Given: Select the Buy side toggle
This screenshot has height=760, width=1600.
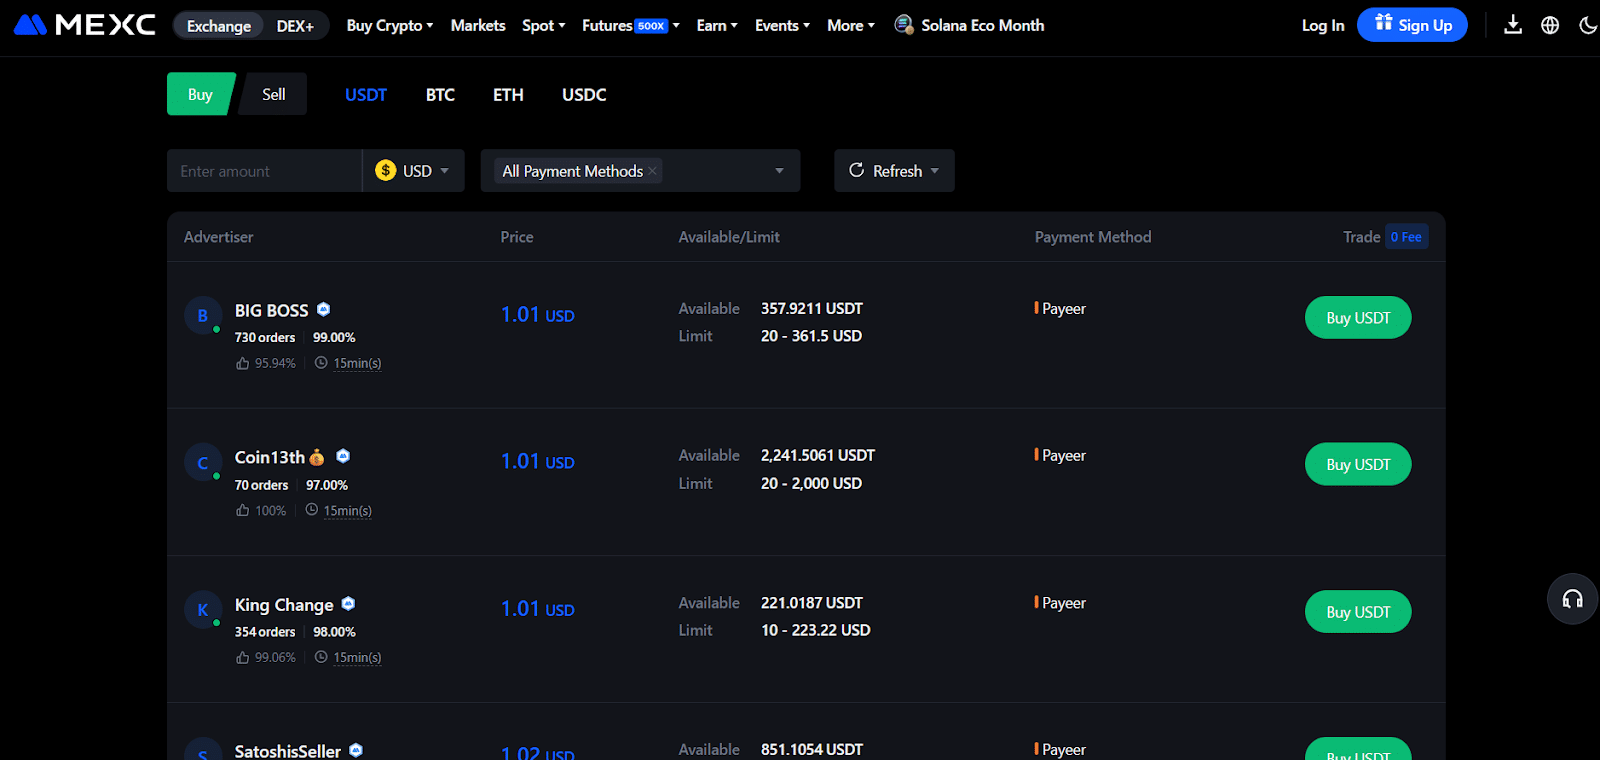Looking at the screenshot, I should [x=200, y=94].
